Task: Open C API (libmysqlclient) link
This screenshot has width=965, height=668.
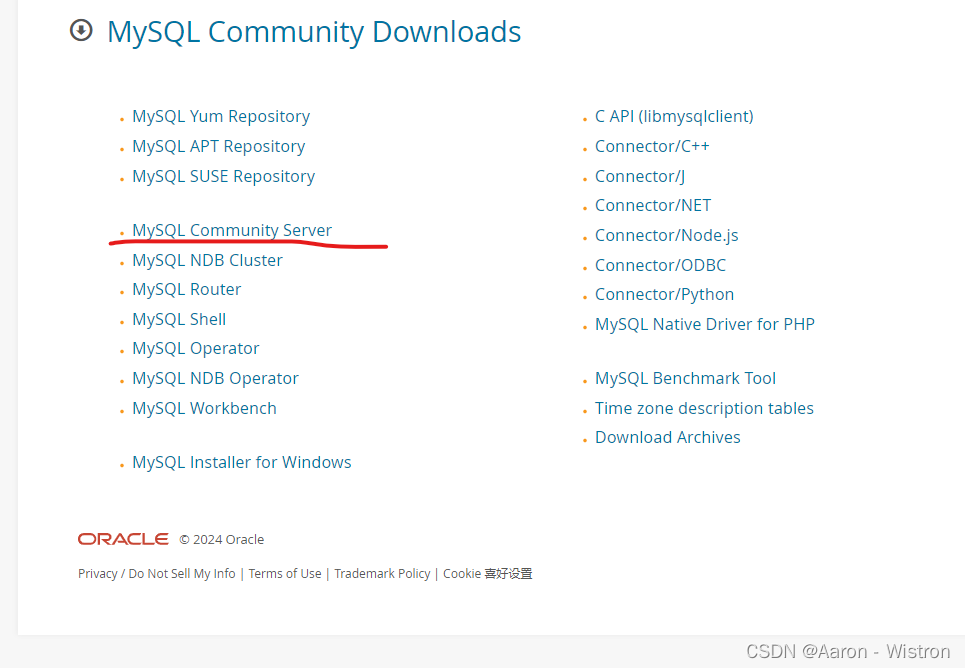Action: point(674,116)
